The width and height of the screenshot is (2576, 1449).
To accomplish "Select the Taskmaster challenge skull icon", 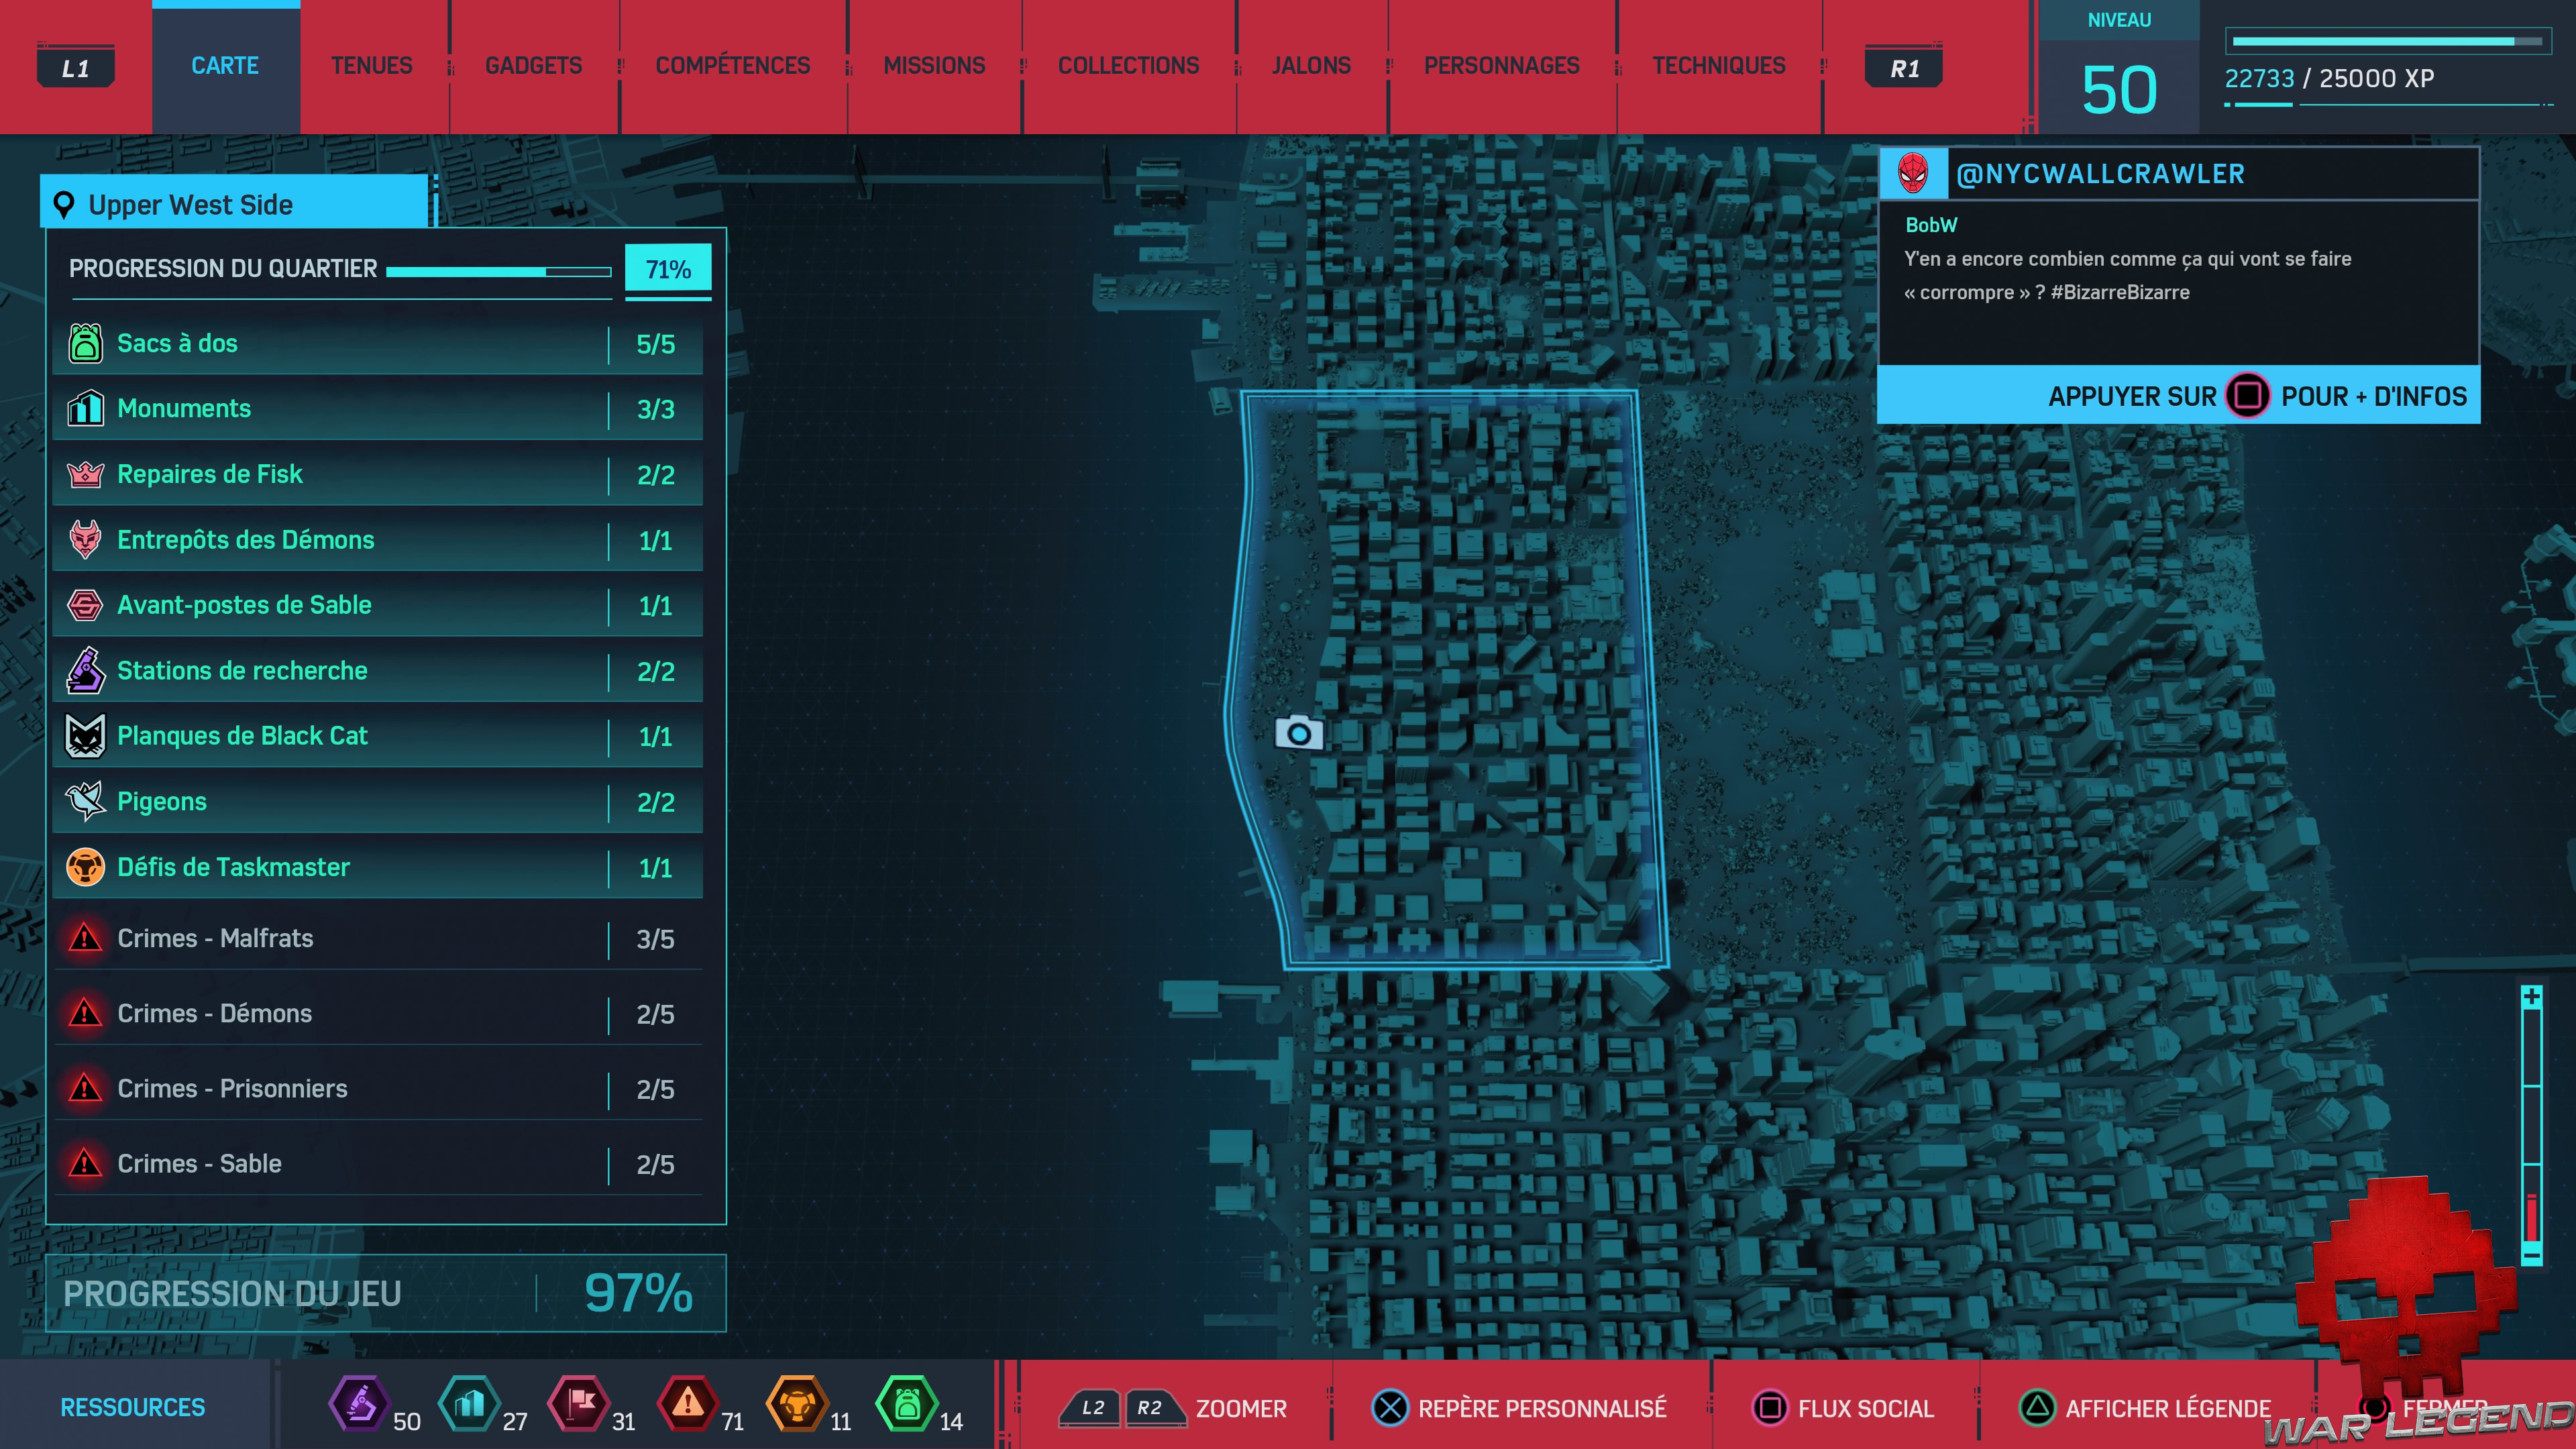I will (x=86, y=867).
